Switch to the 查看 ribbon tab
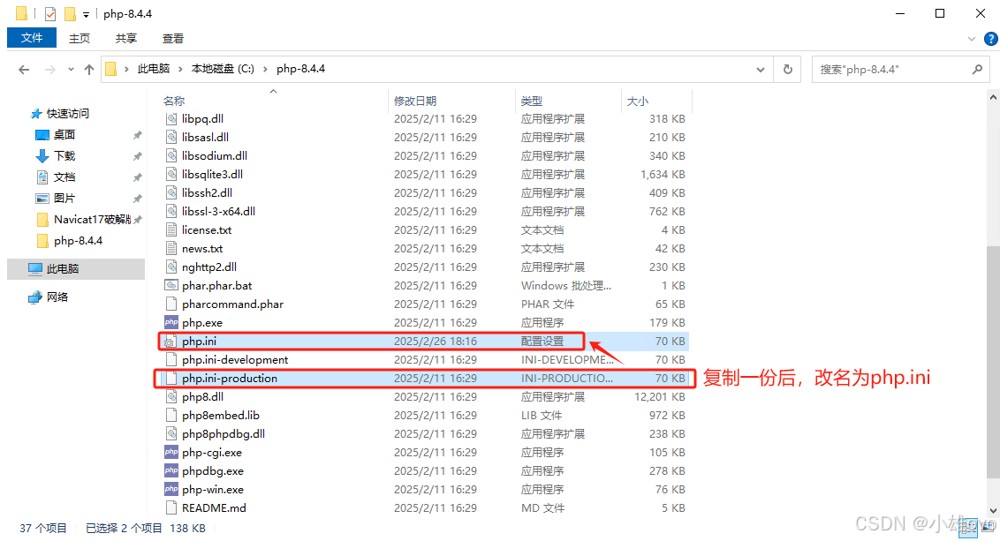 173,38
